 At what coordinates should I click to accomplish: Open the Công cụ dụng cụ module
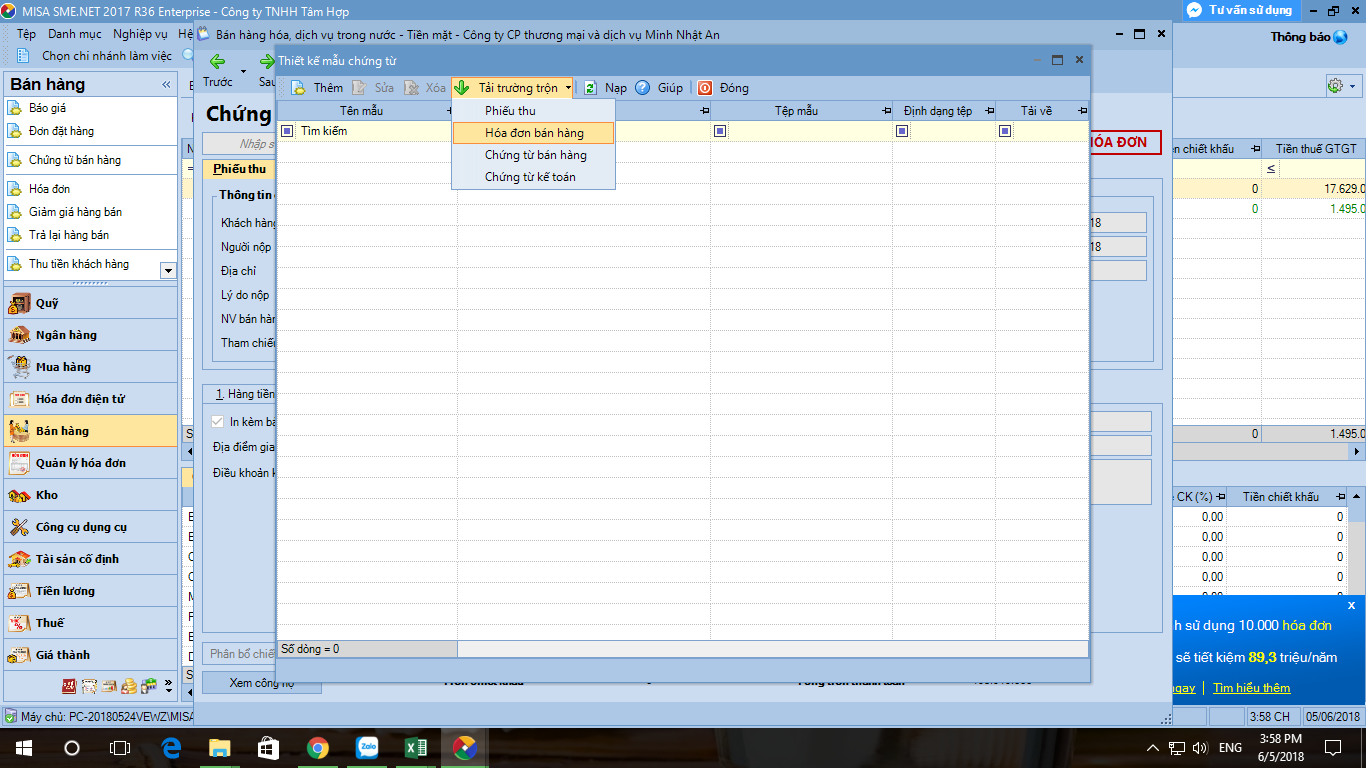point(90,527)
